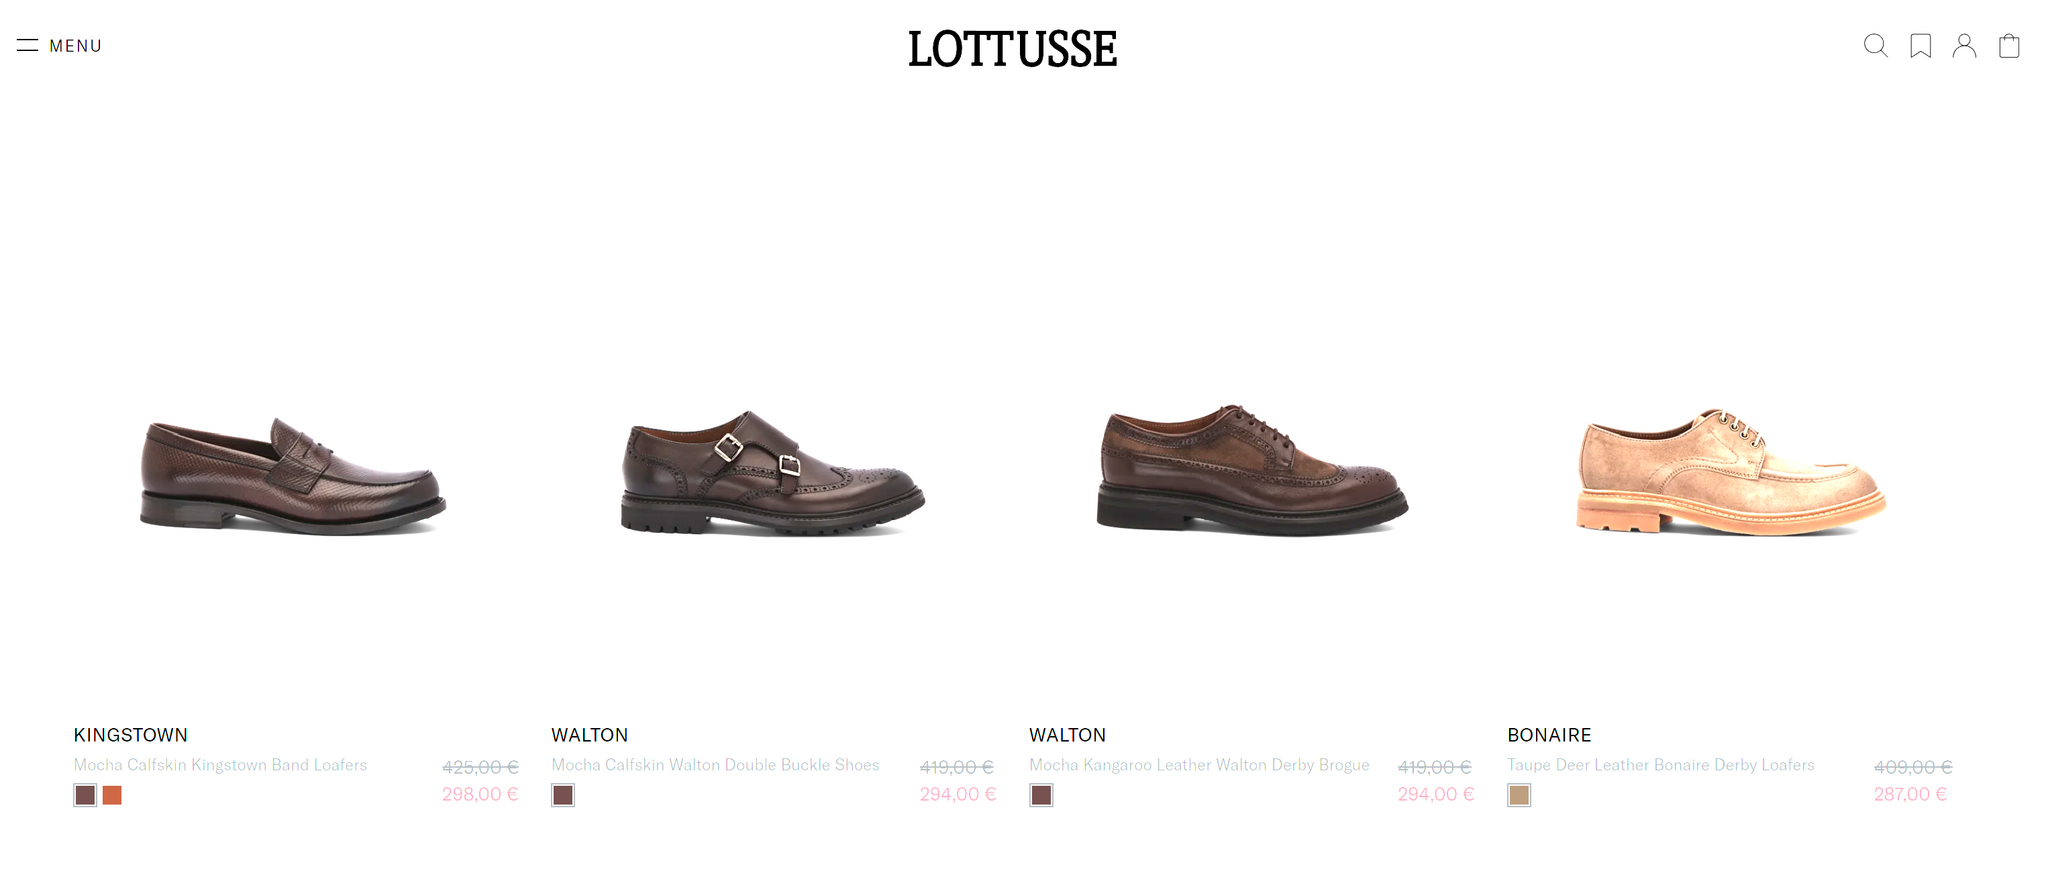Select Walton Double Buckle mocha swatch

click(563, 795)
